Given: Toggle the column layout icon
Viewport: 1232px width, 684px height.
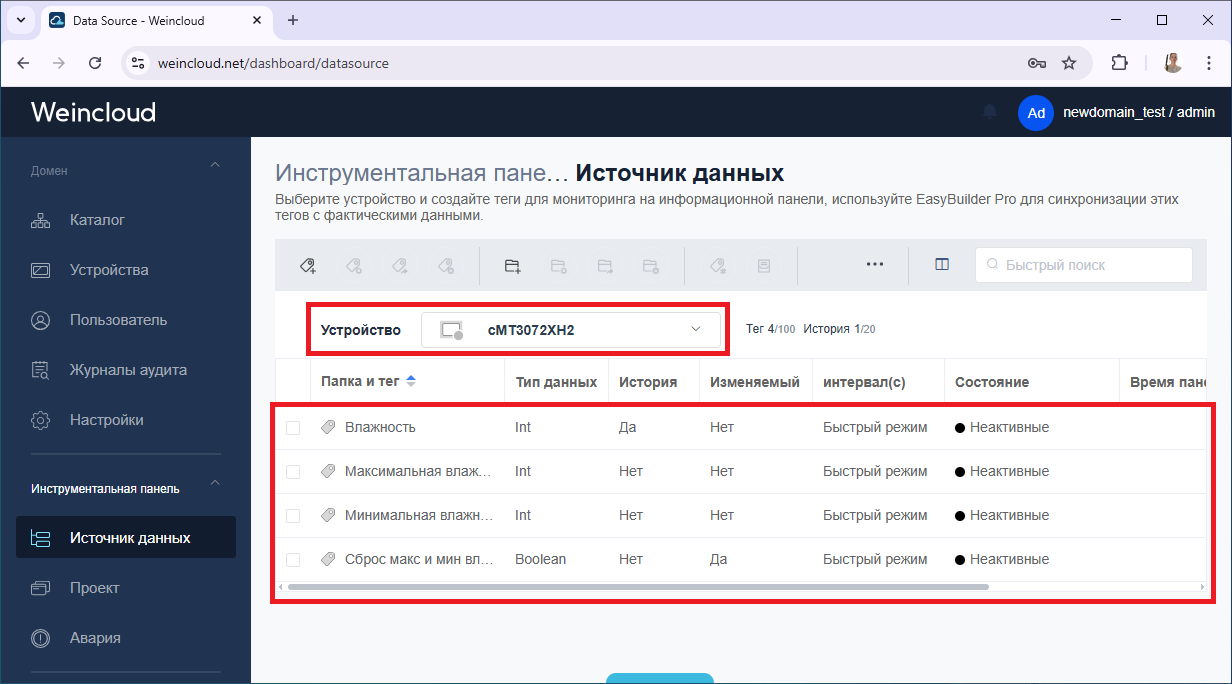Looking at the screenshot, I should tap(942, 265).
